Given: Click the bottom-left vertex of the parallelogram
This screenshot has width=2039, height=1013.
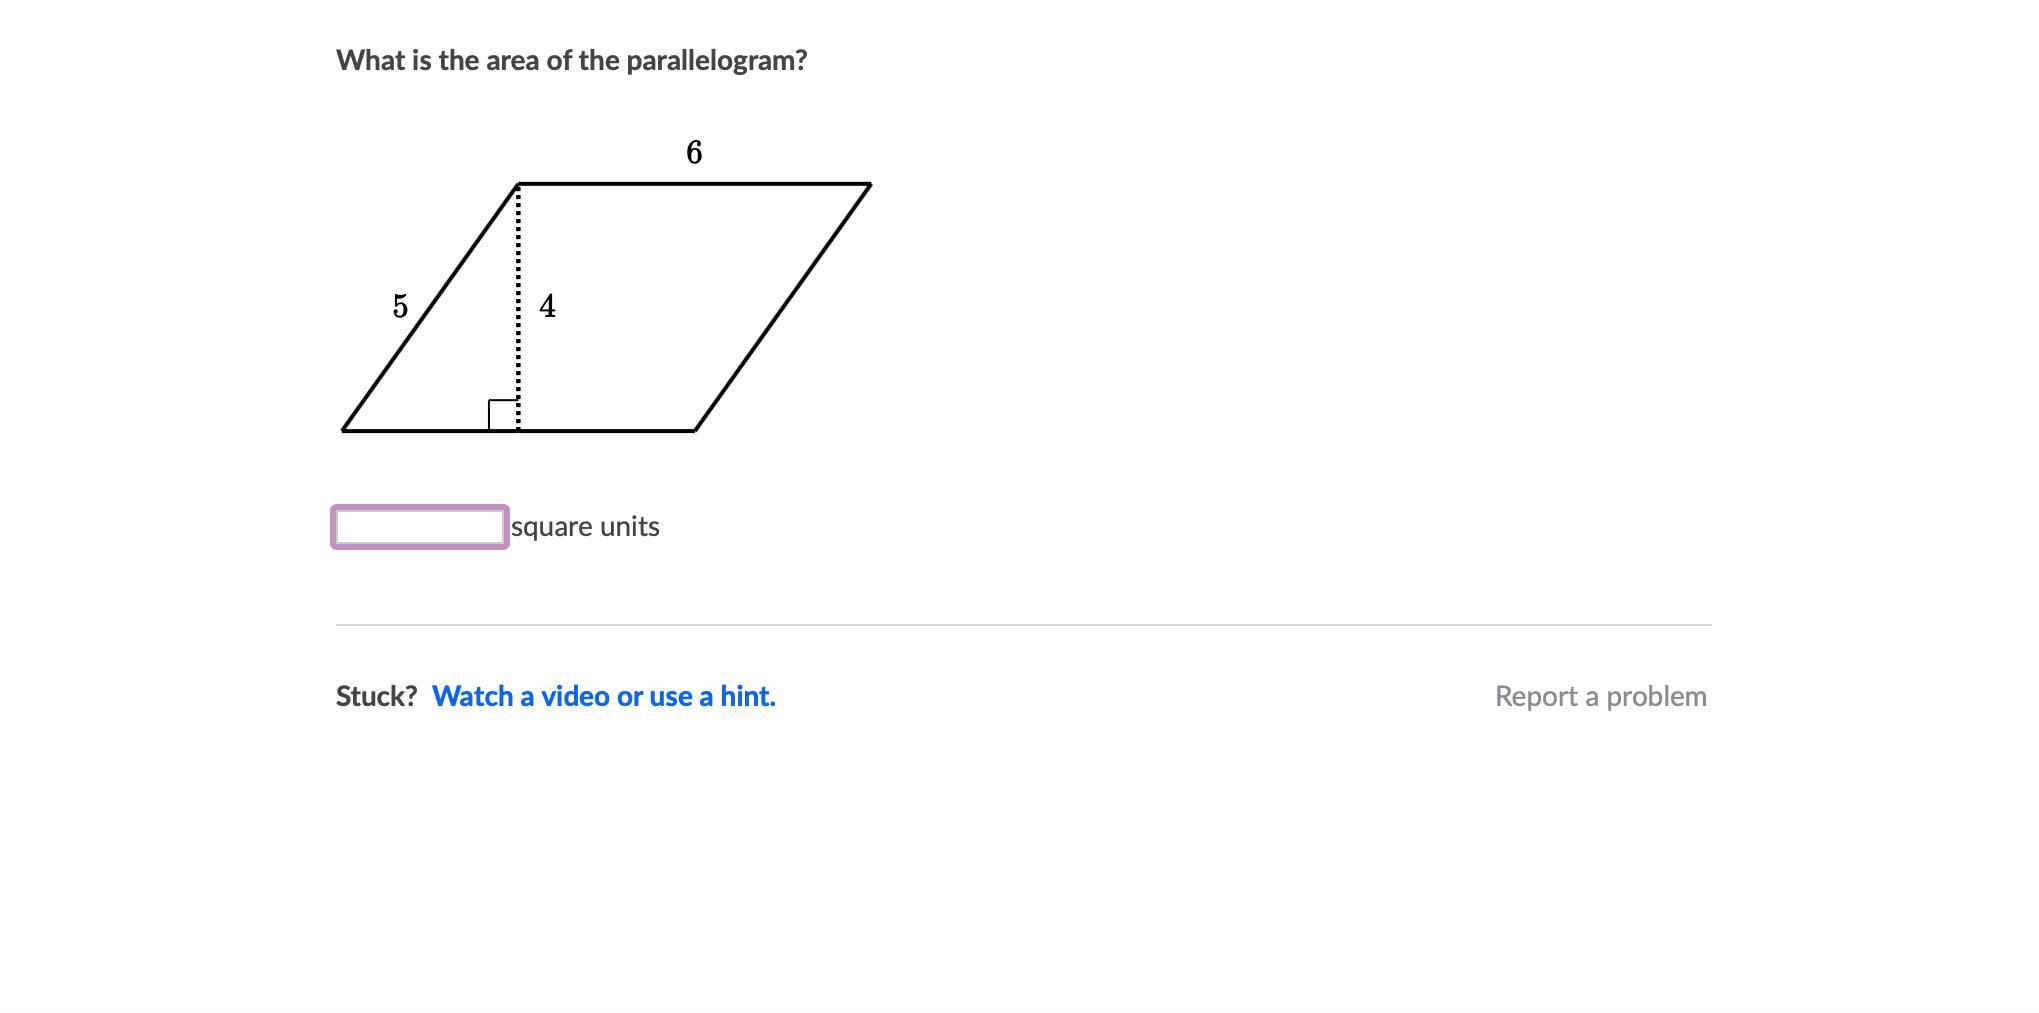Looking at the screenshot, I should click(x=343, y=431).
